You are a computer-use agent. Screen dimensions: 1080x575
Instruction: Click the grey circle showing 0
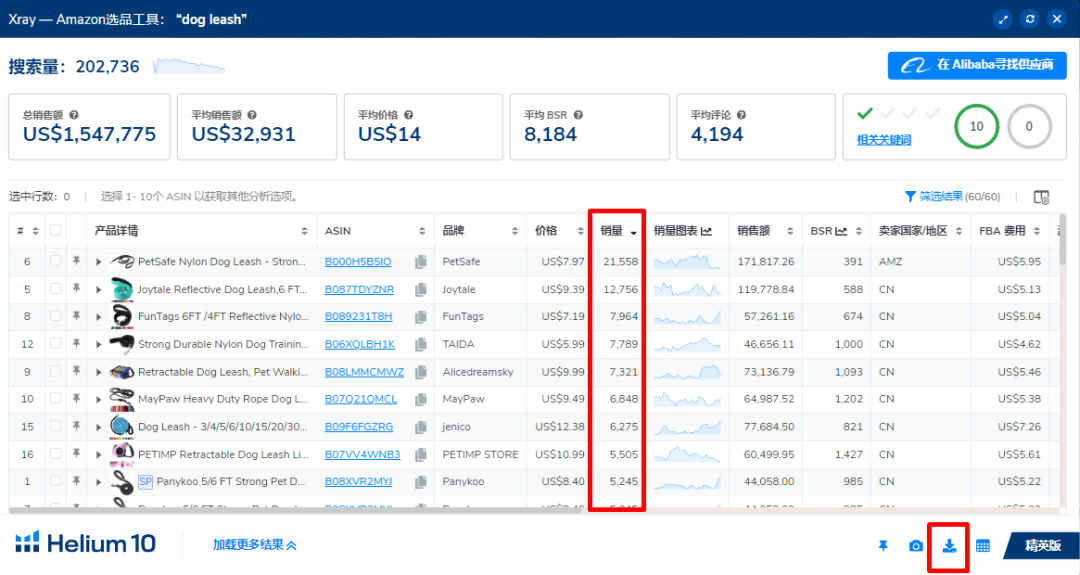point(1029,127)
